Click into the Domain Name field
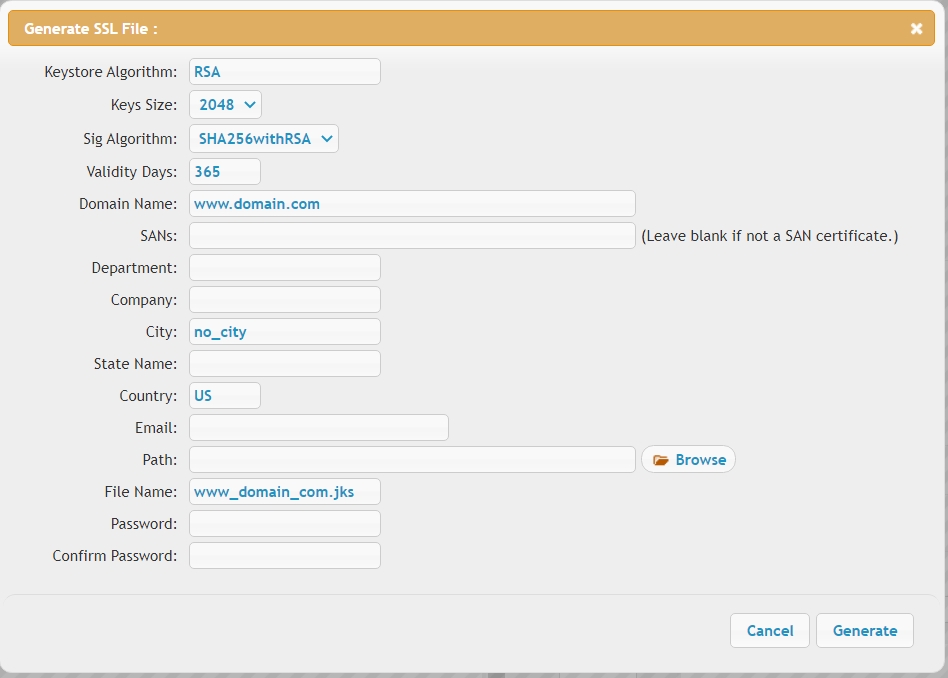The image size is (948, 678). [412, 204]
